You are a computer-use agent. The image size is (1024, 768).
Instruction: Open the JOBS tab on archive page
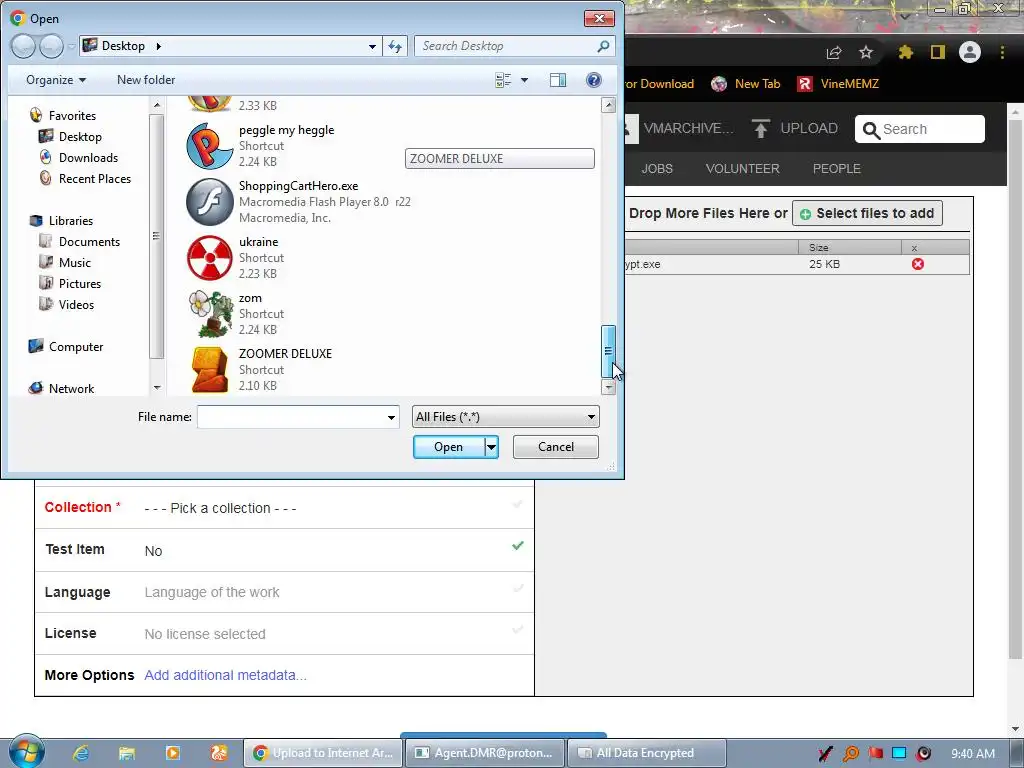pyautogui.click(x=657, y=168)
